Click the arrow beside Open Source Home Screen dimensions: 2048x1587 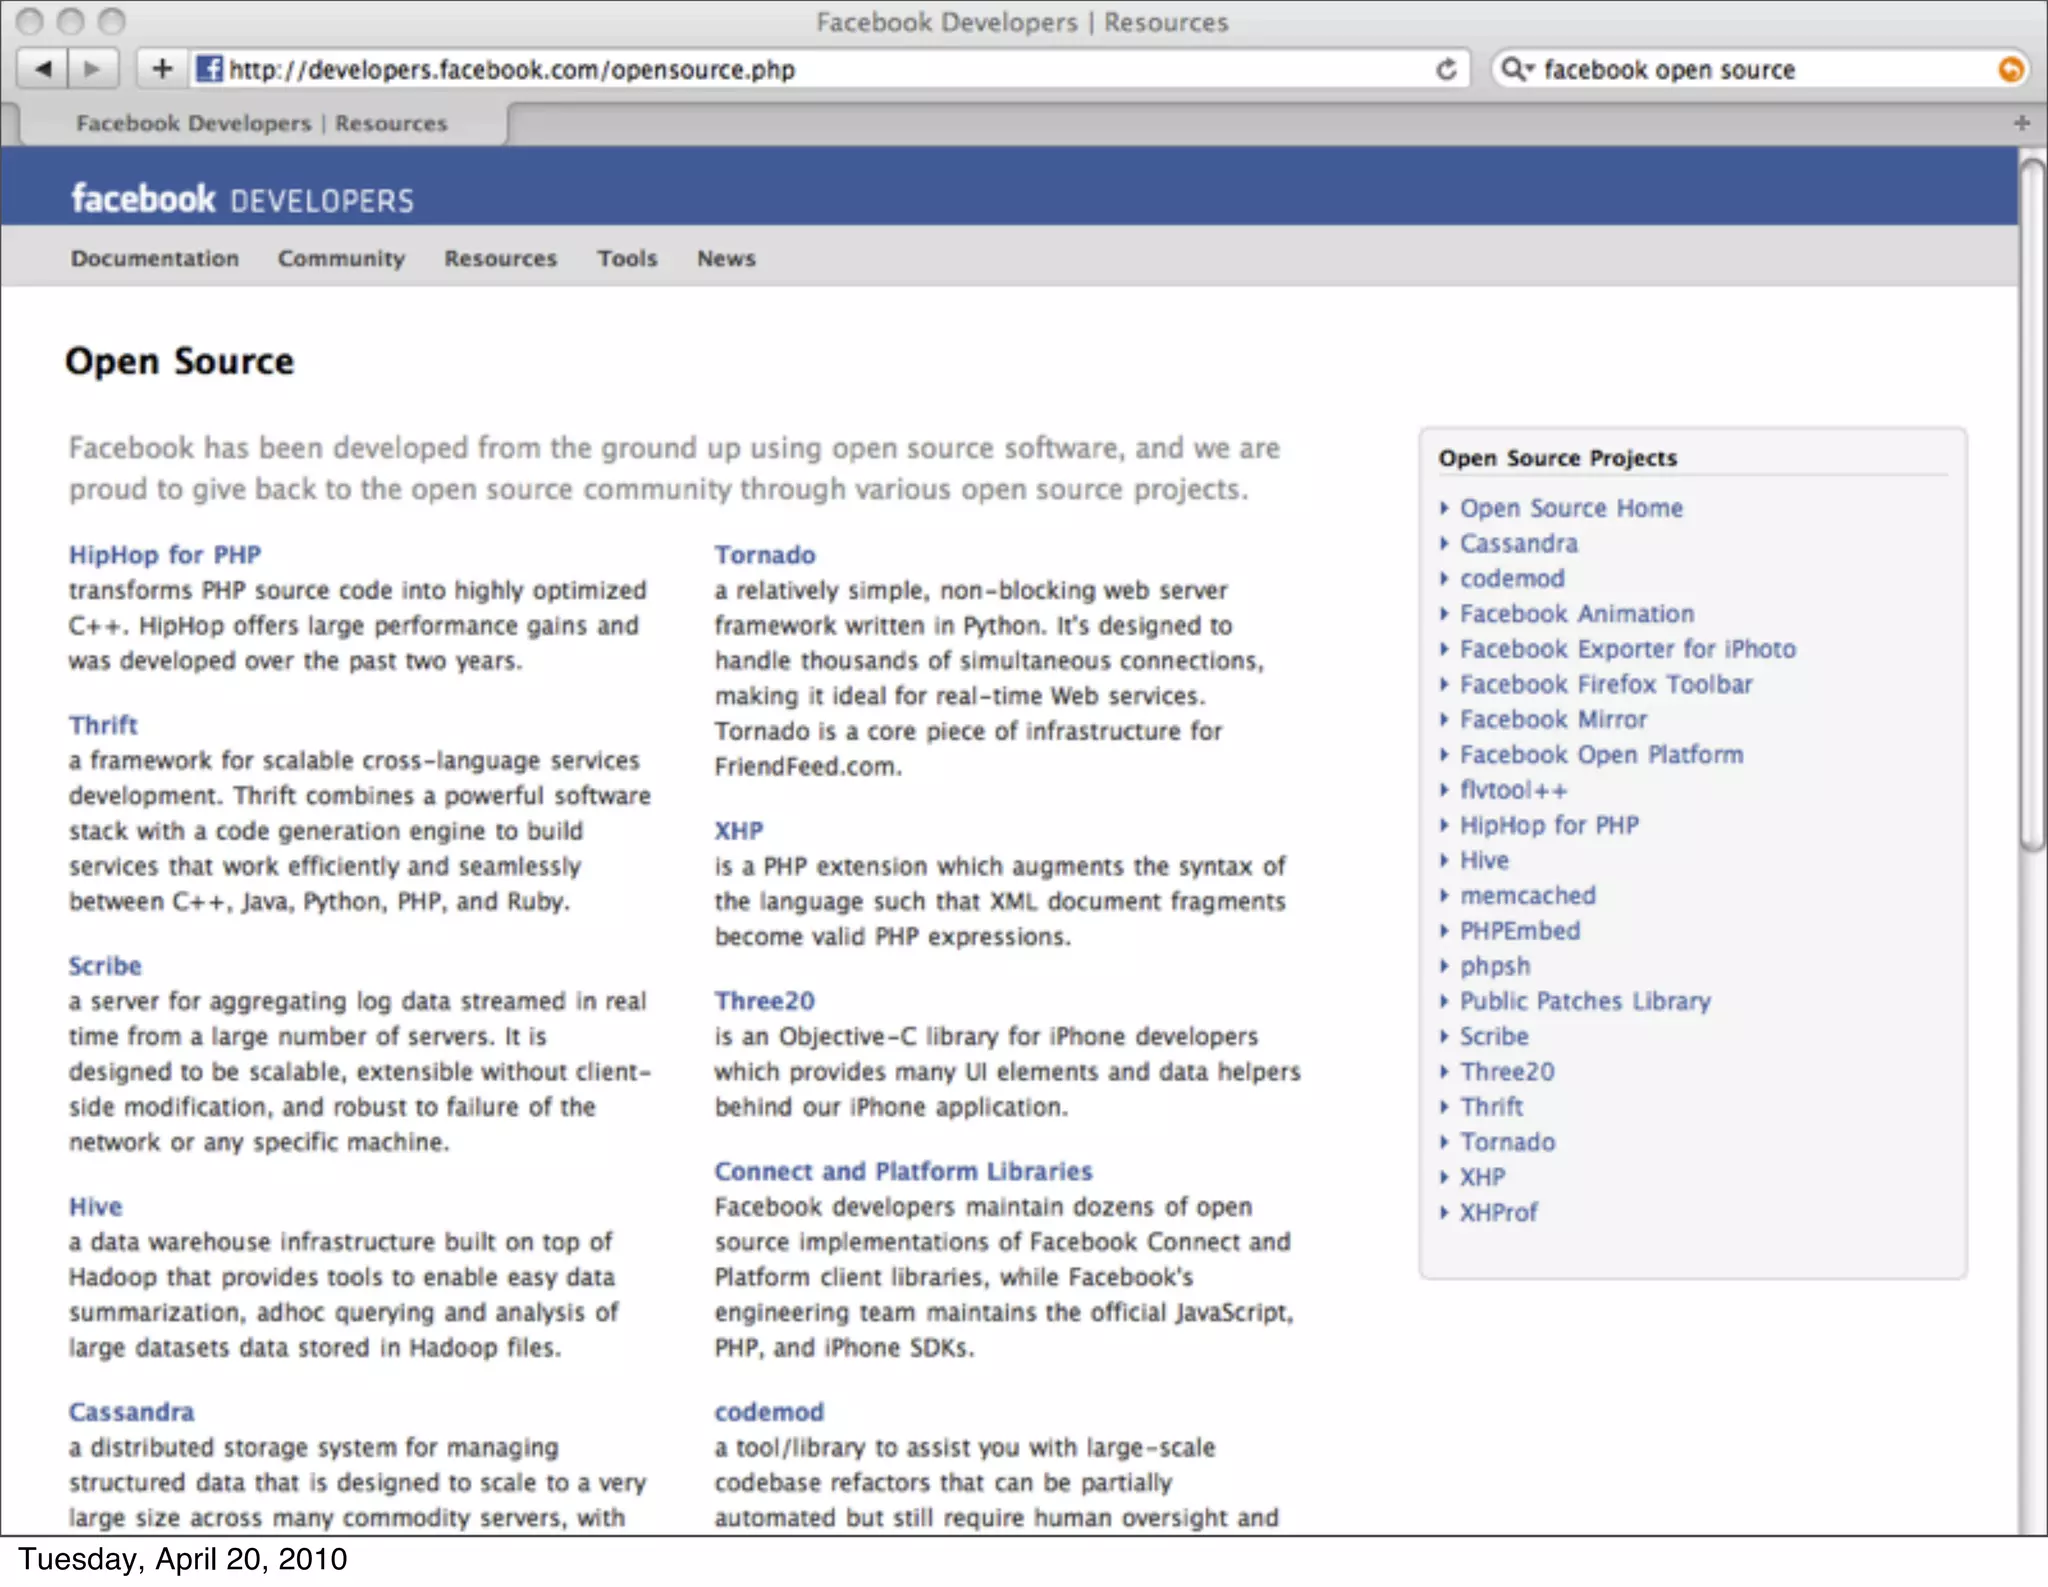(1444, 508)
